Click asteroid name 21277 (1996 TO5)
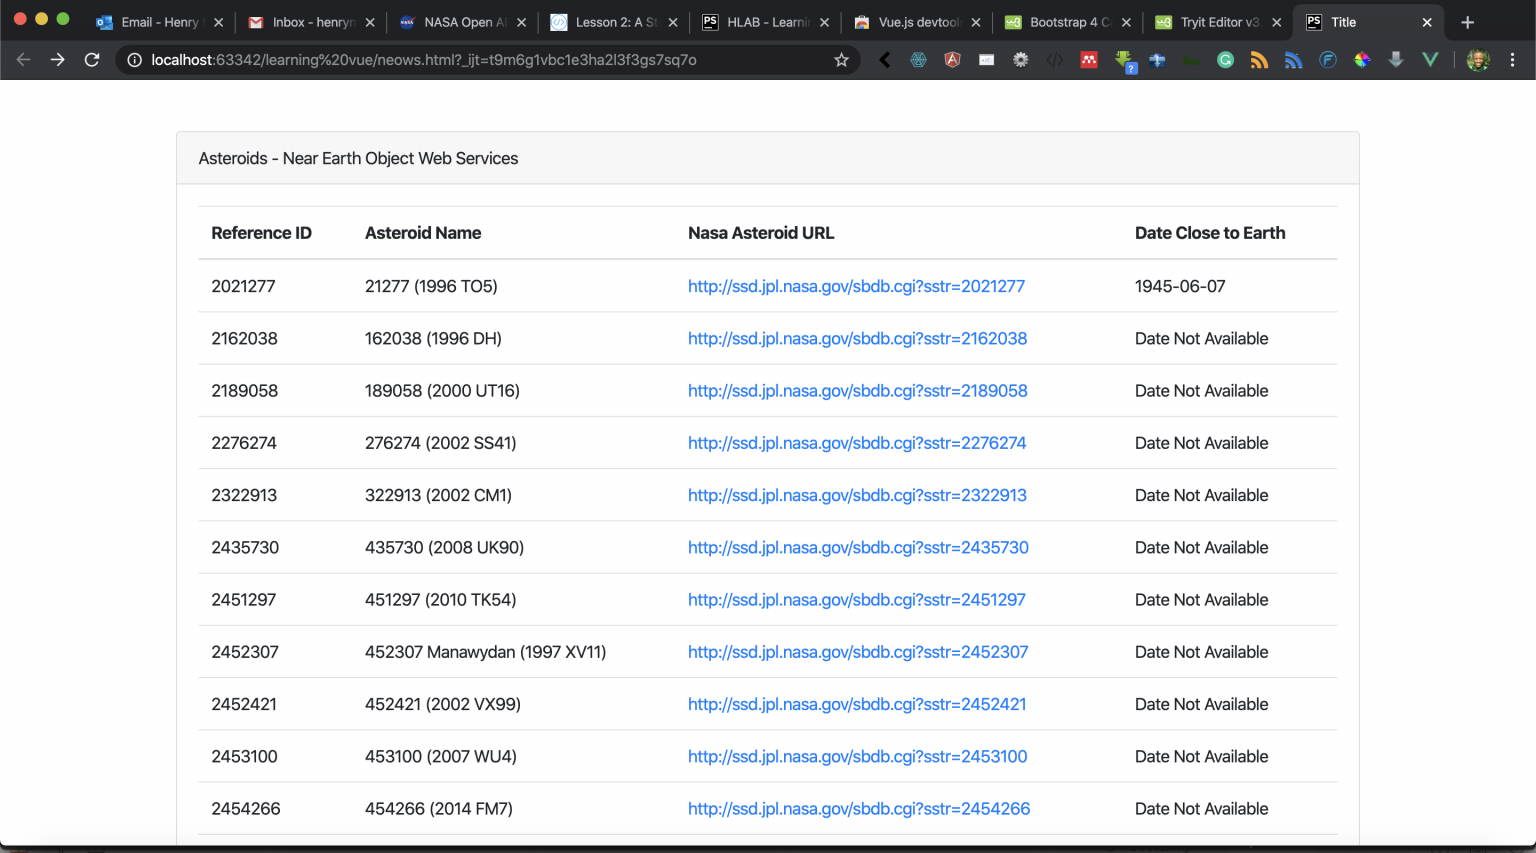The width and height of the screenshot is (1536, 853). point(431,286)
